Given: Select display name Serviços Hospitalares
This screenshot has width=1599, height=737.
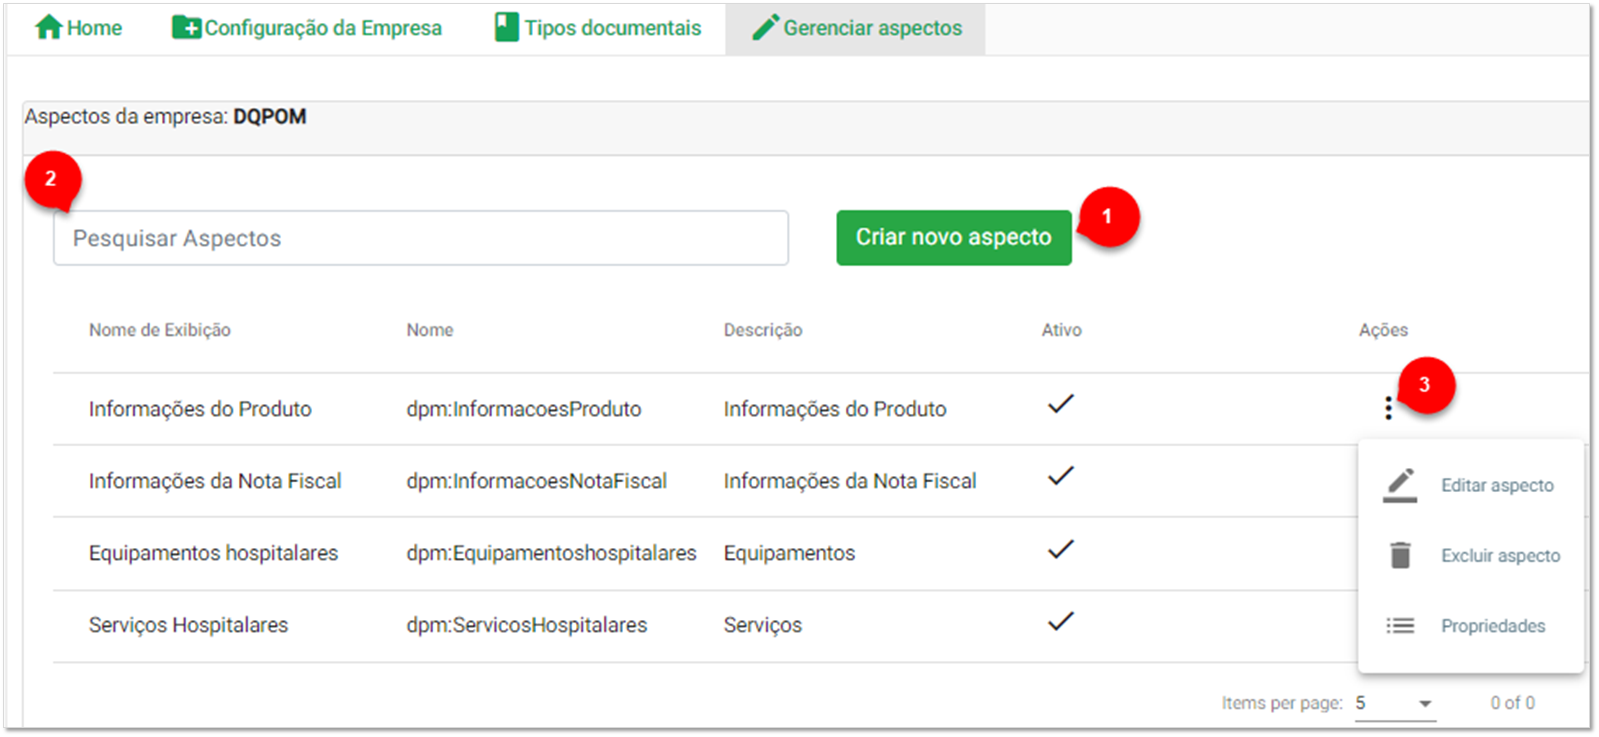Looking at the screenshot, I should click(188, 625).
